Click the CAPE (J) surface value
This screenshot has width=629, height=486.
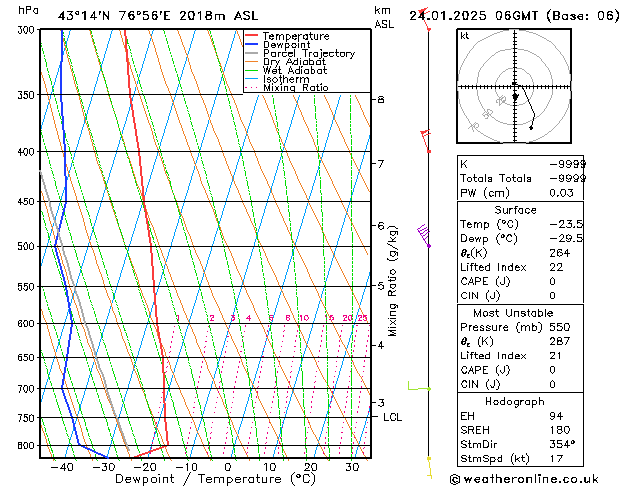pyautogui.click(x=552, y=281)
